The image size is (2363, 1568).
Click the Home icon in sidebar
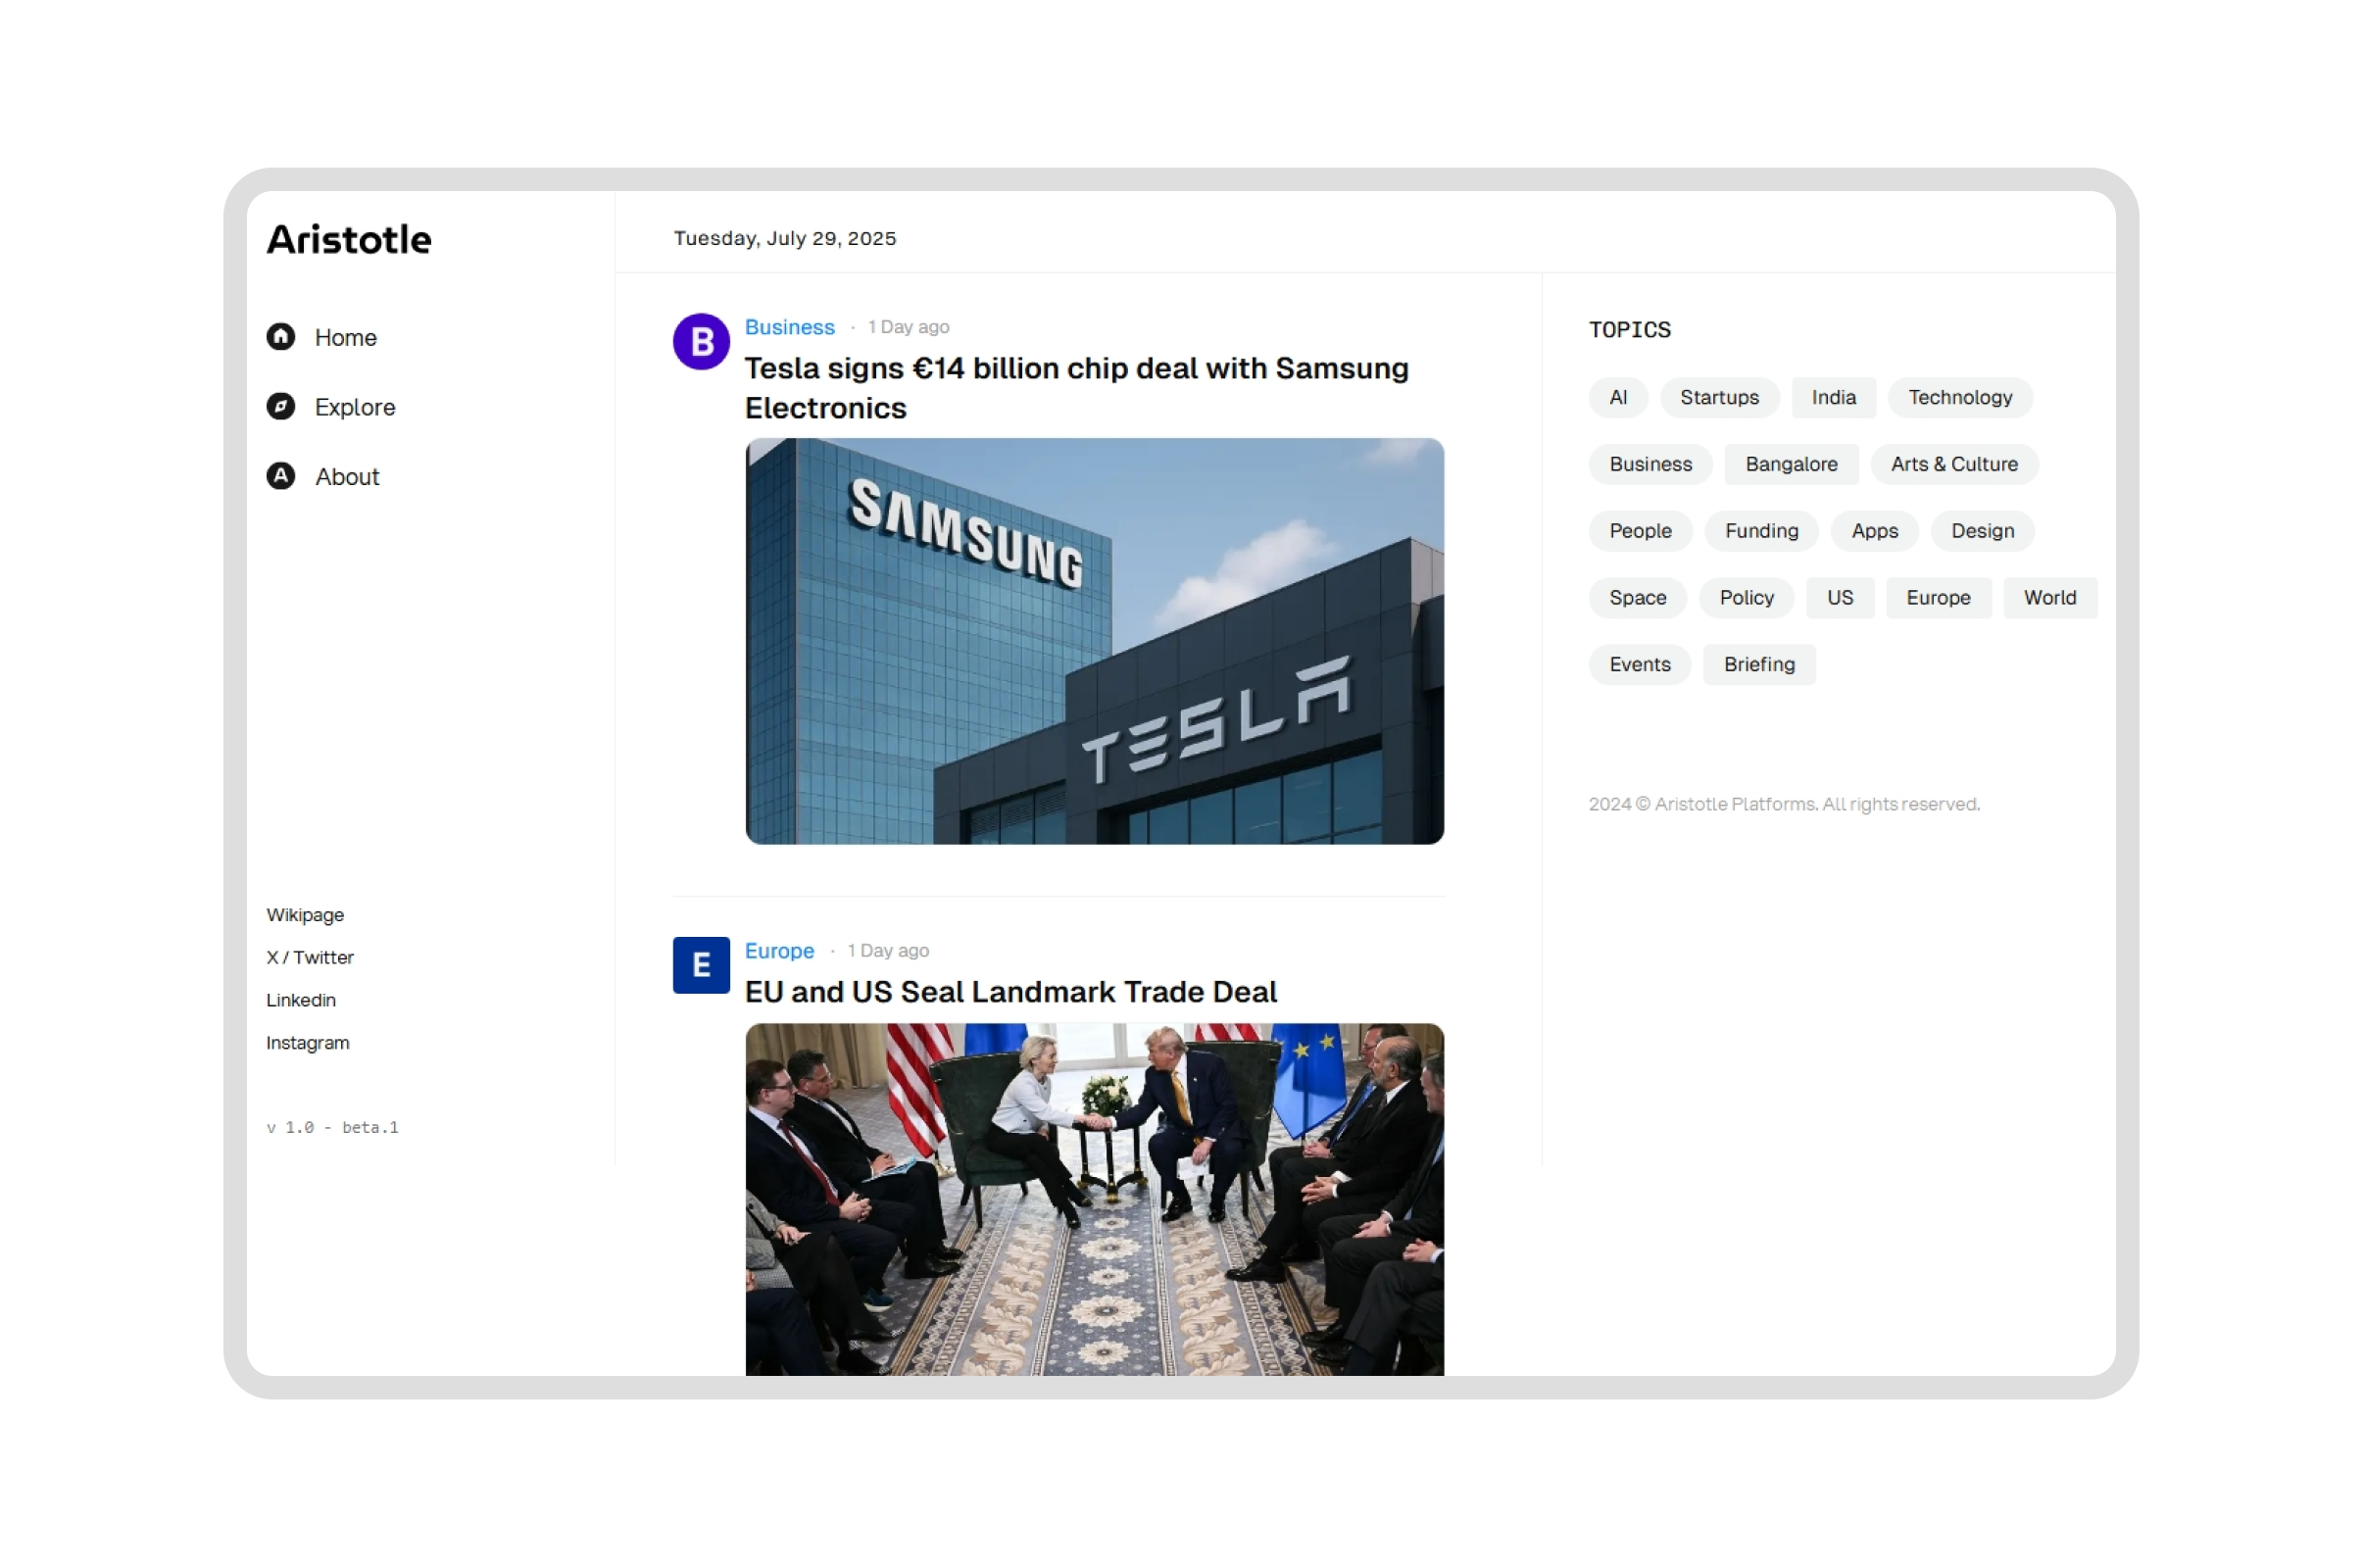click(281, 337)
